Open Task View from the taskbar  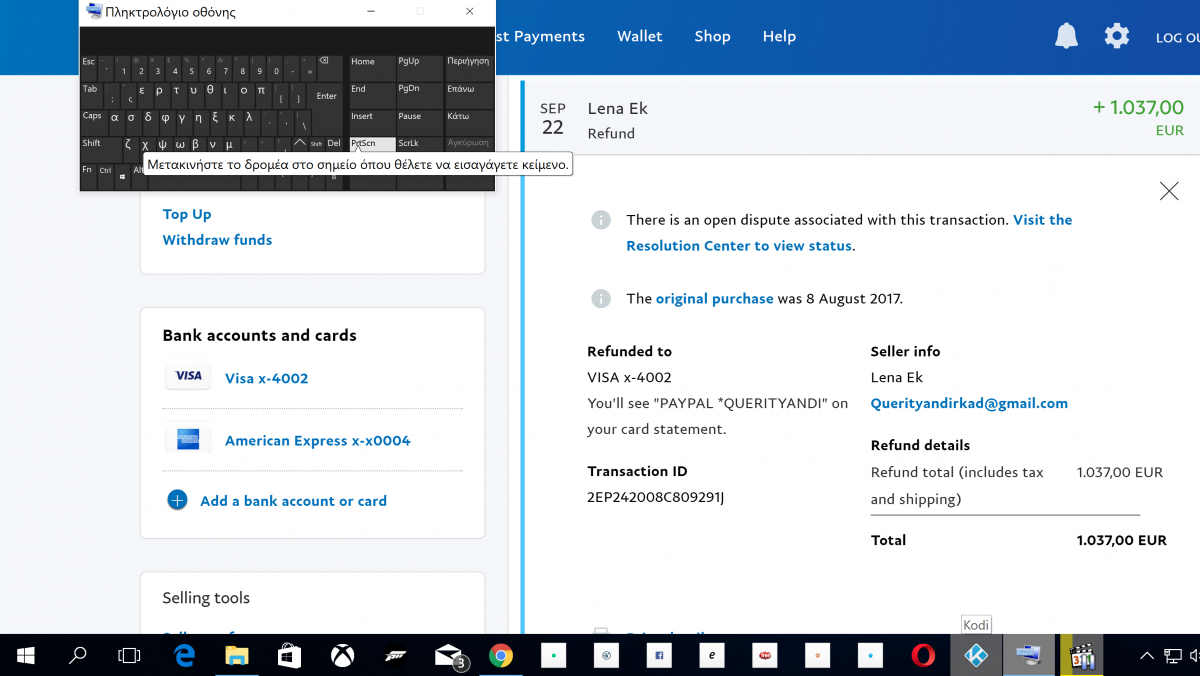[129, 655]
